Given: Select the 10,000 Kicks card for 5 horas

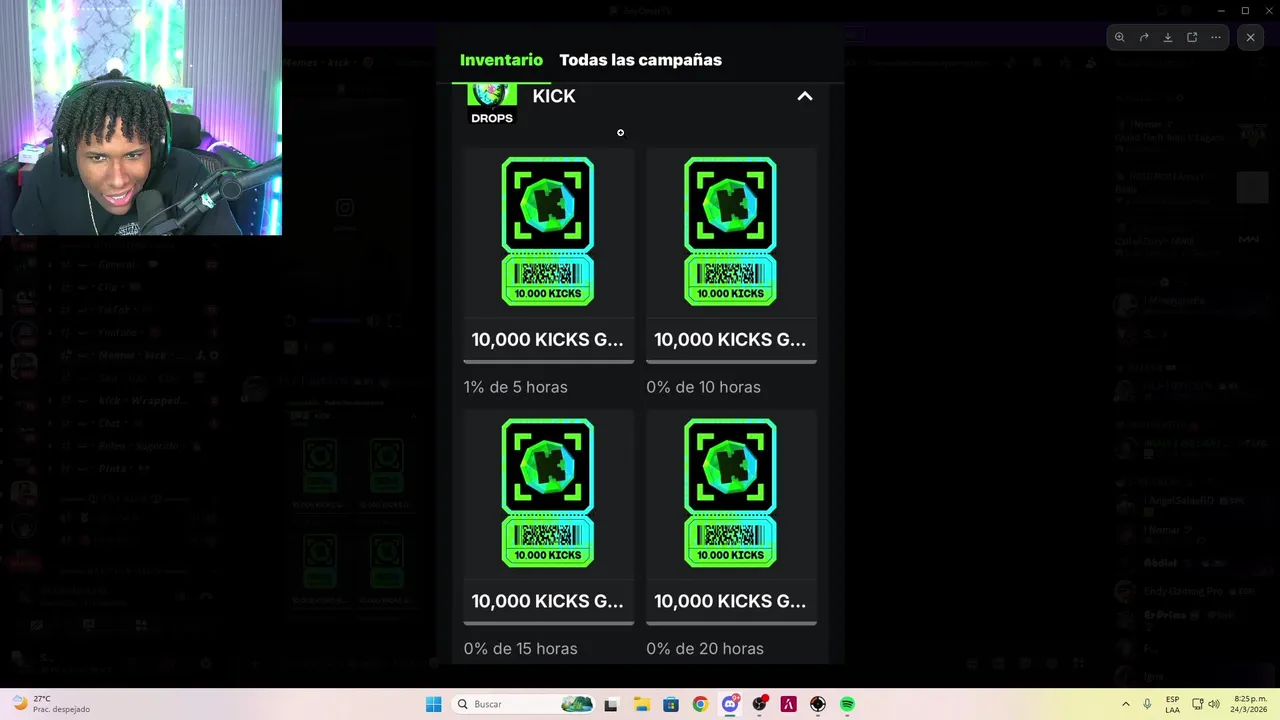Looking at the screenshot, I should [548, 255].
